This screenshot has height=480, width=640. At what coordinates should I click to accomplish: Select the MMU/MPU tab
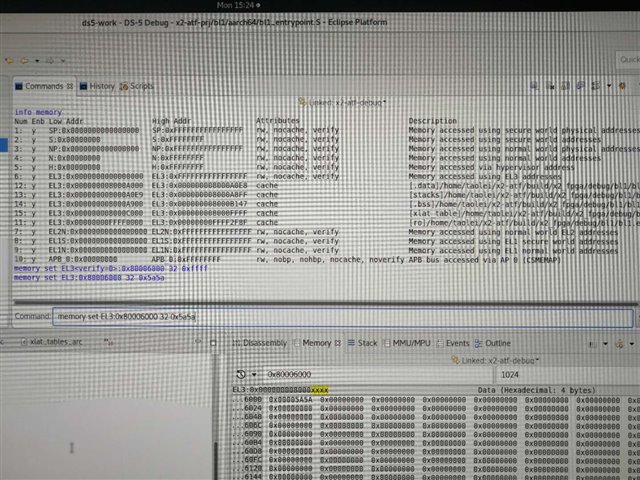click(408, 343)
